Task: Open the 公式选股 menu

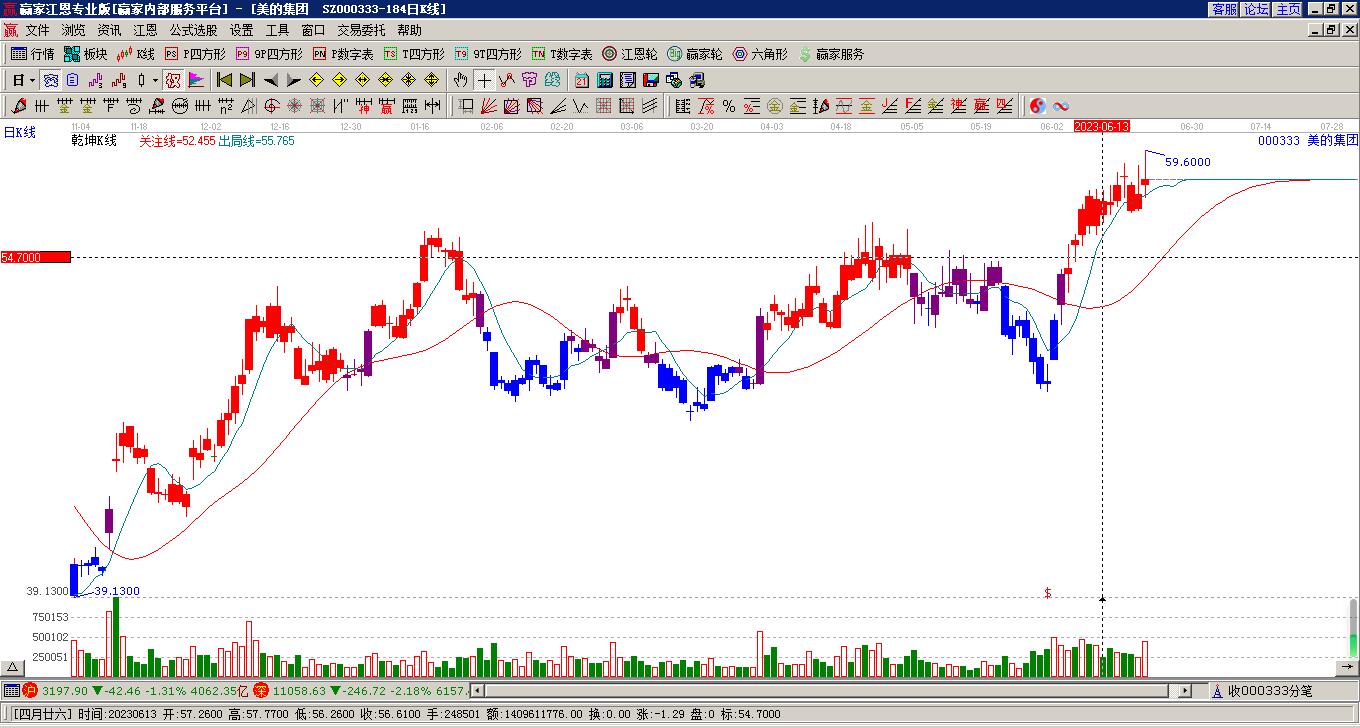Action: point(193,31)
